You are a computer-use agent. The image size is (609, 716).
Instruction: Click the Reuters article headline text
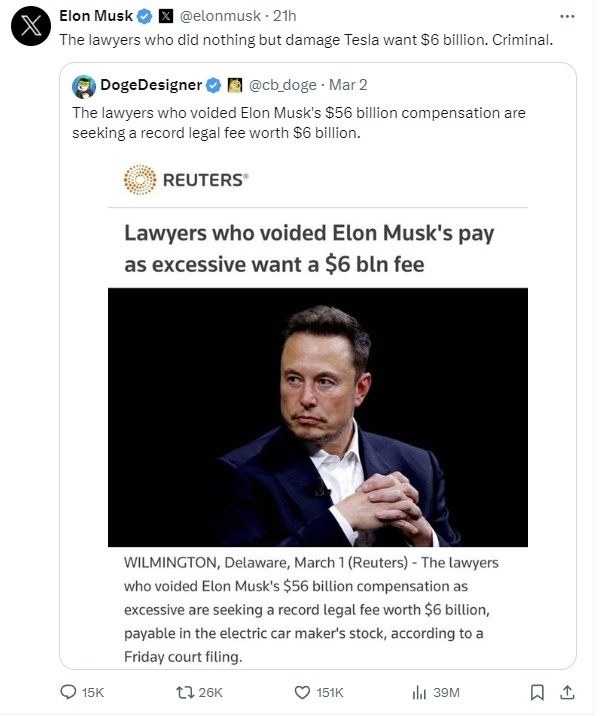[x=308, y=249]
